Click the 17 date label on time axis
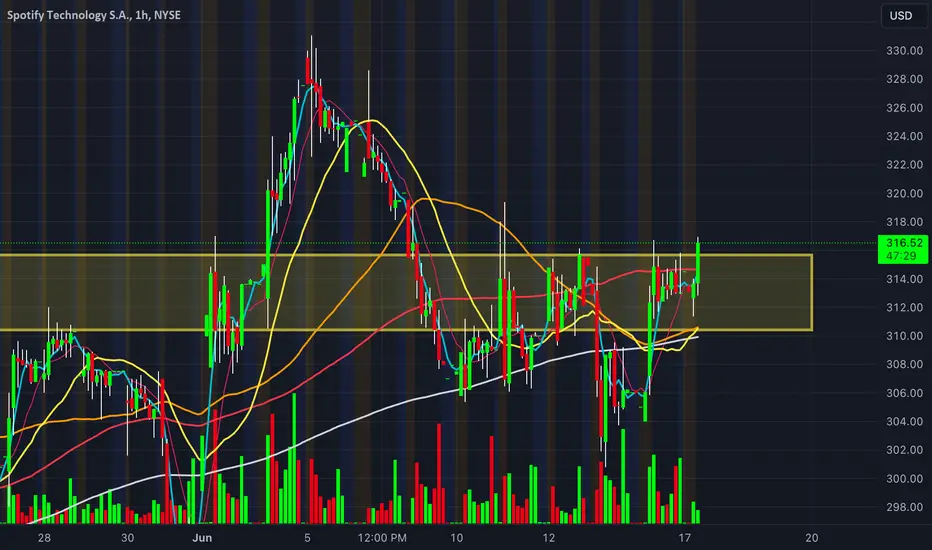Screen dimensions: 932x550 [x=685, y=538]
